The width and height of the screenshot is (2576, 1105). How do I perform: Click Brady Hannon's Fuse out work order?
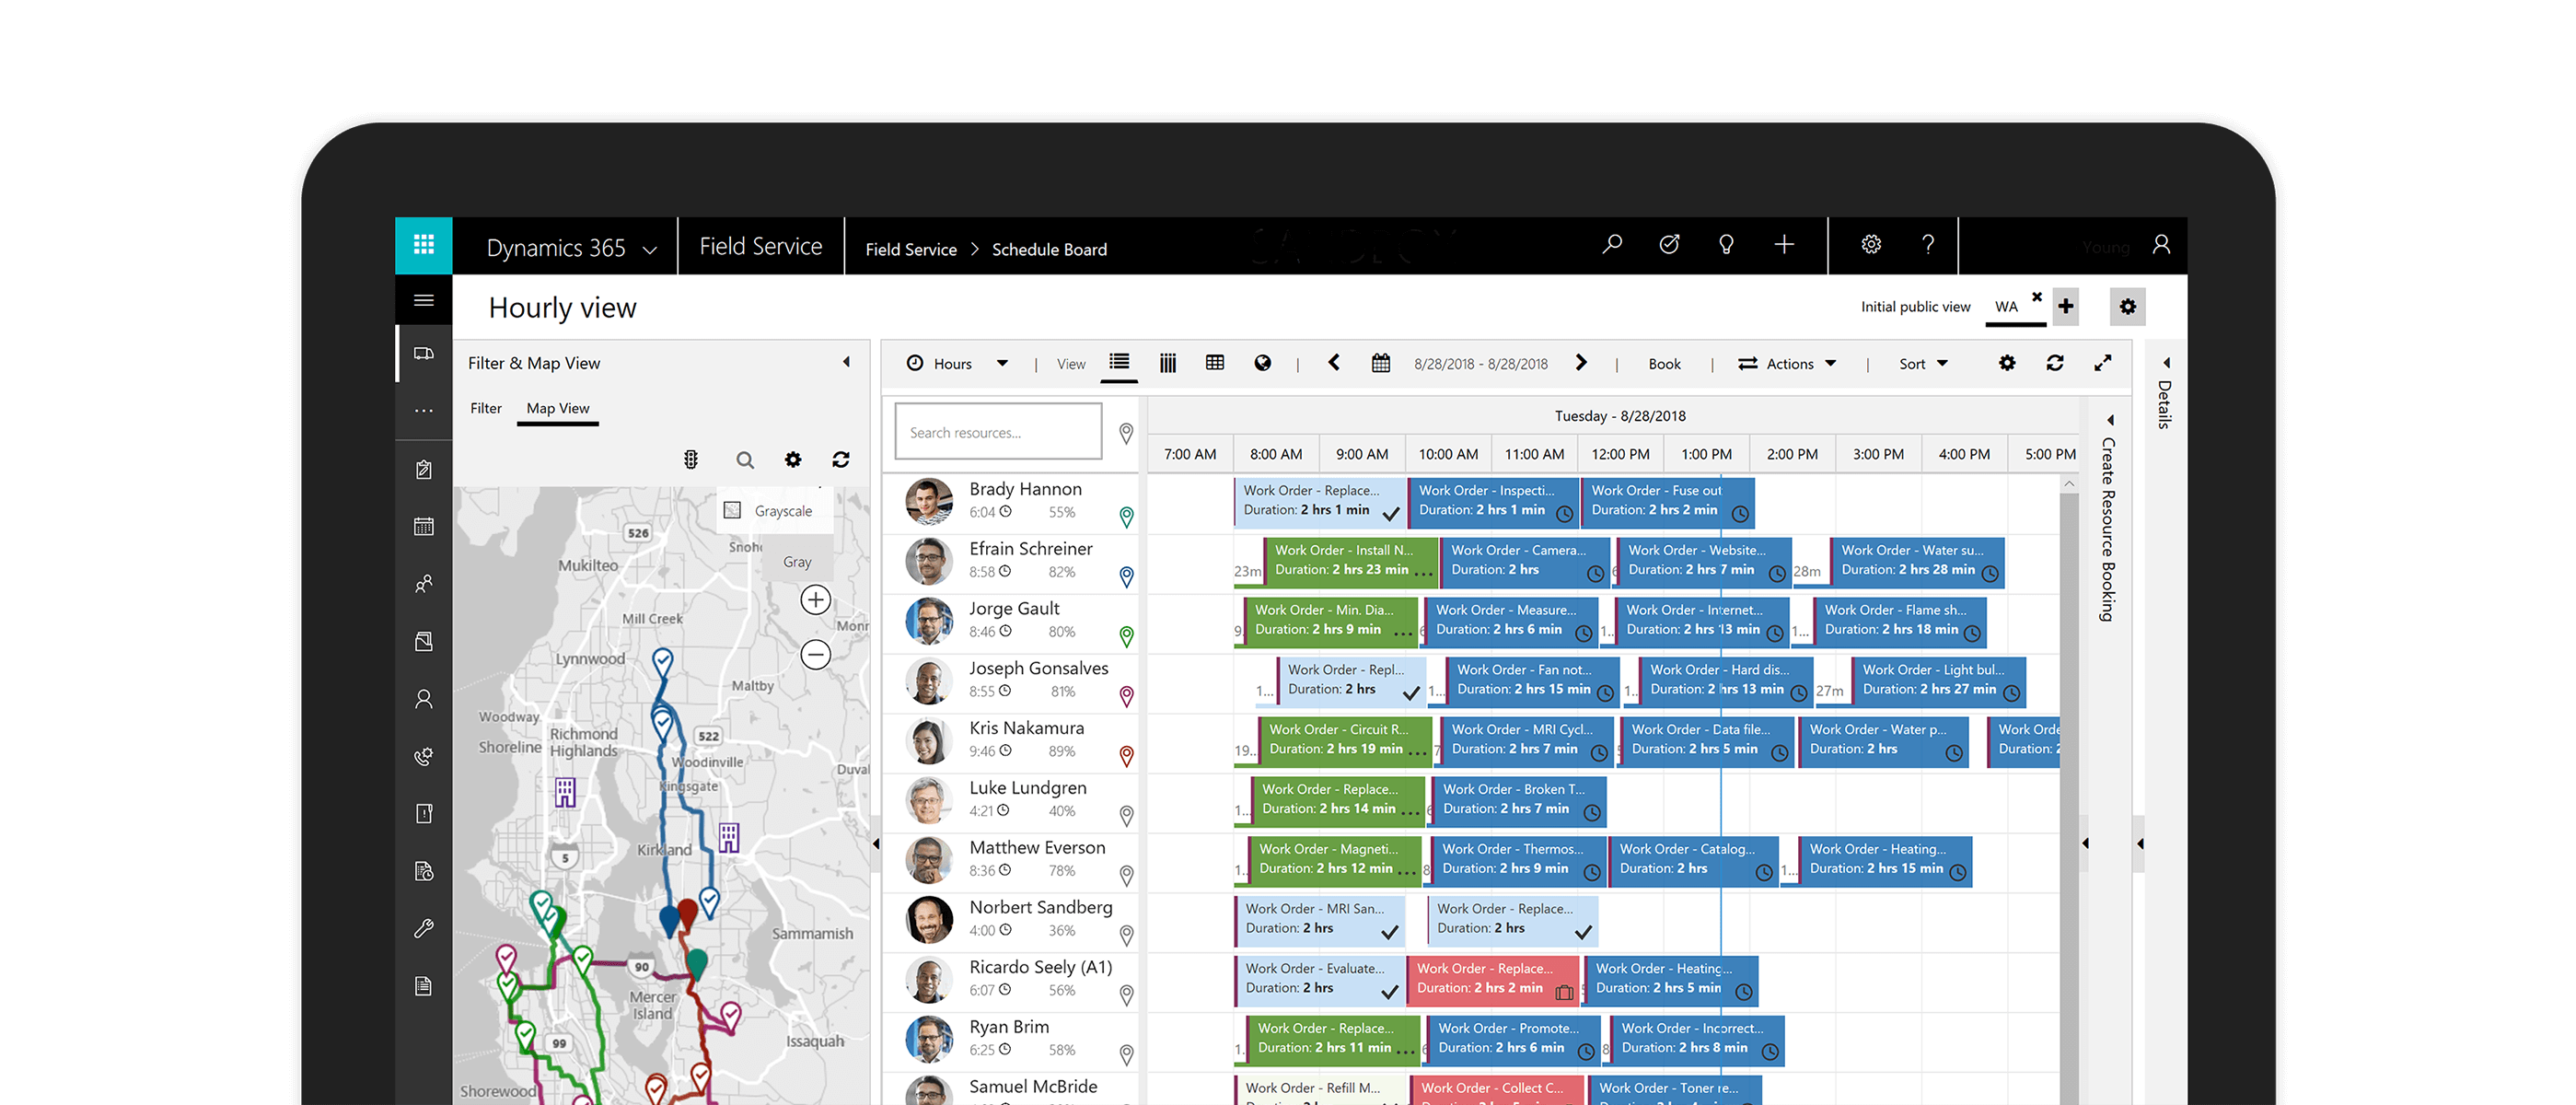tap(1668, 501)
